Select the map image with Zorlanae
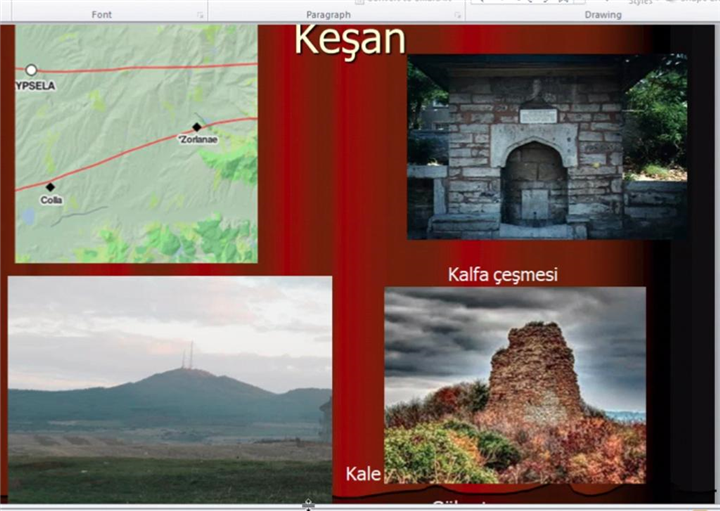Viewport: 720px width, 511px height. click(x=136, y=143)
